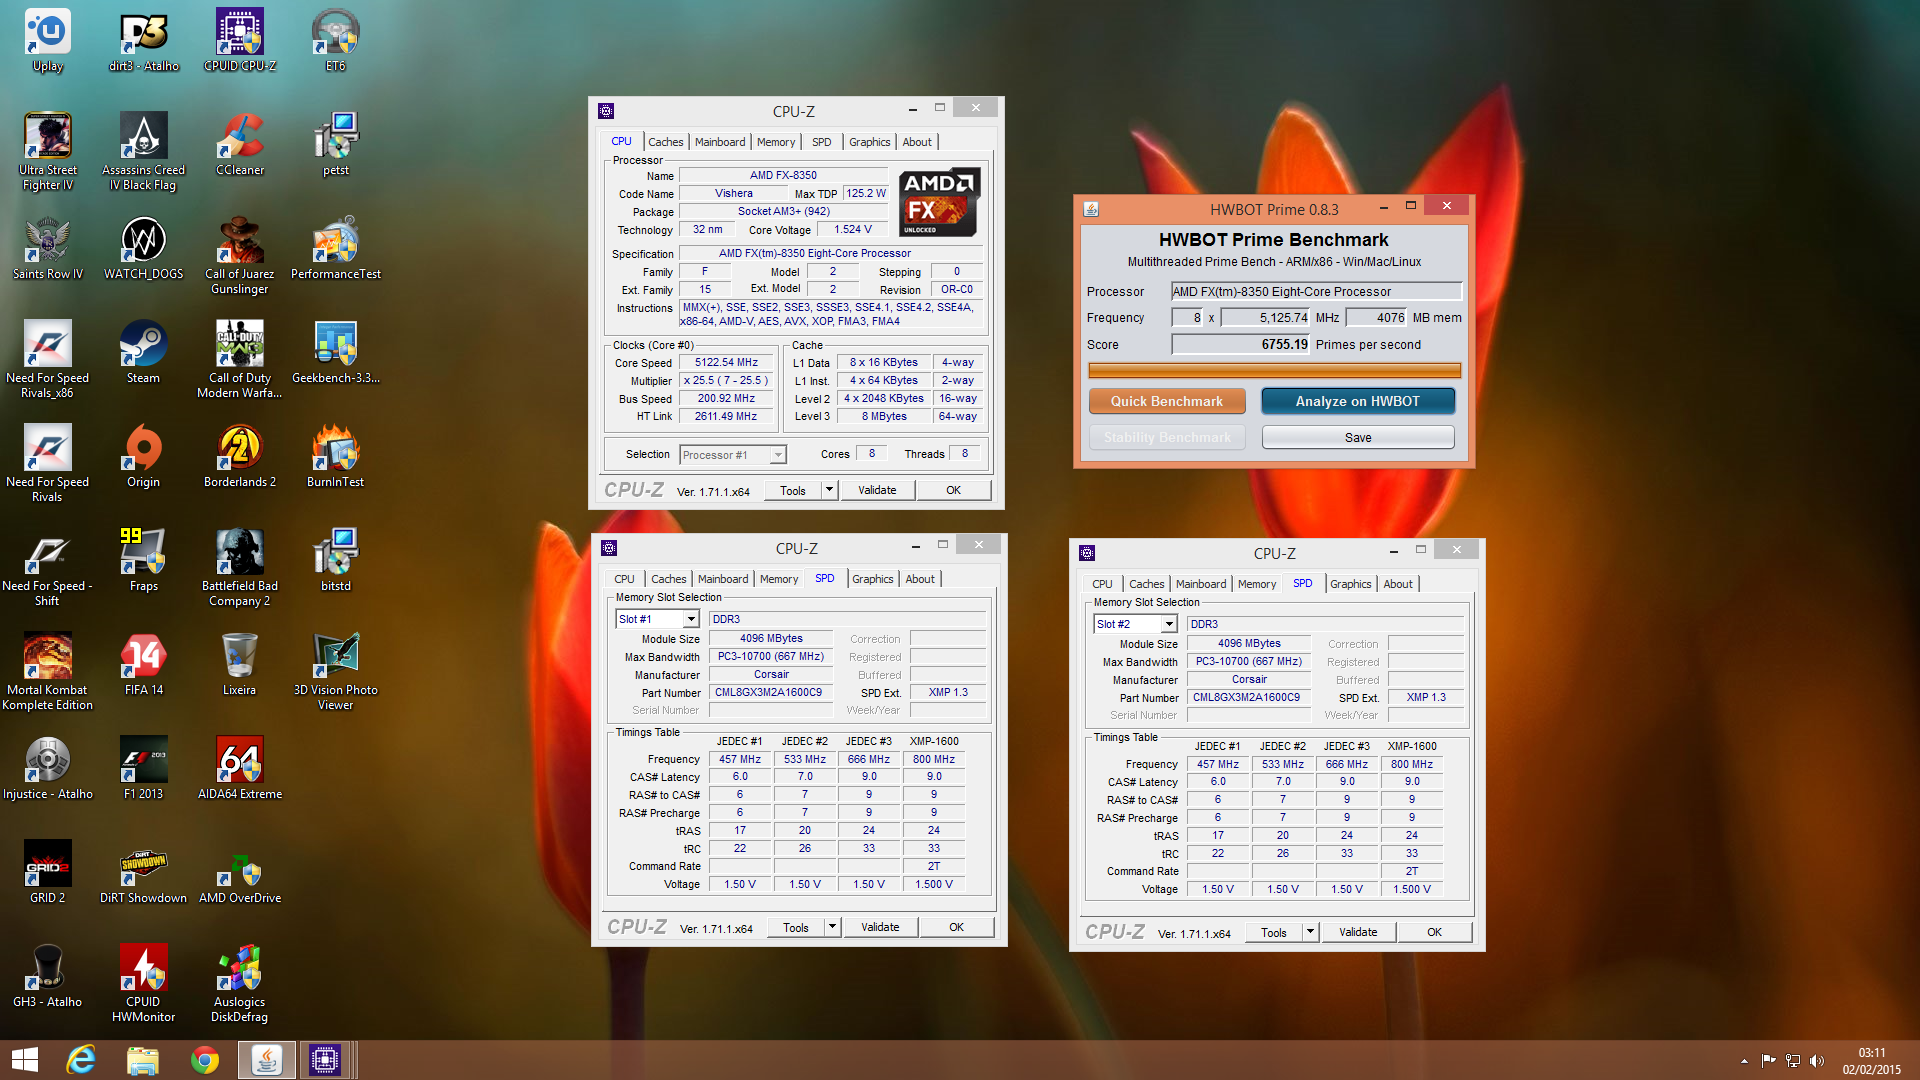Viewport: 1920px width, 1080px height.
Task: Open Google Chrome from the taskbar
Action: tap(204, 1060)
